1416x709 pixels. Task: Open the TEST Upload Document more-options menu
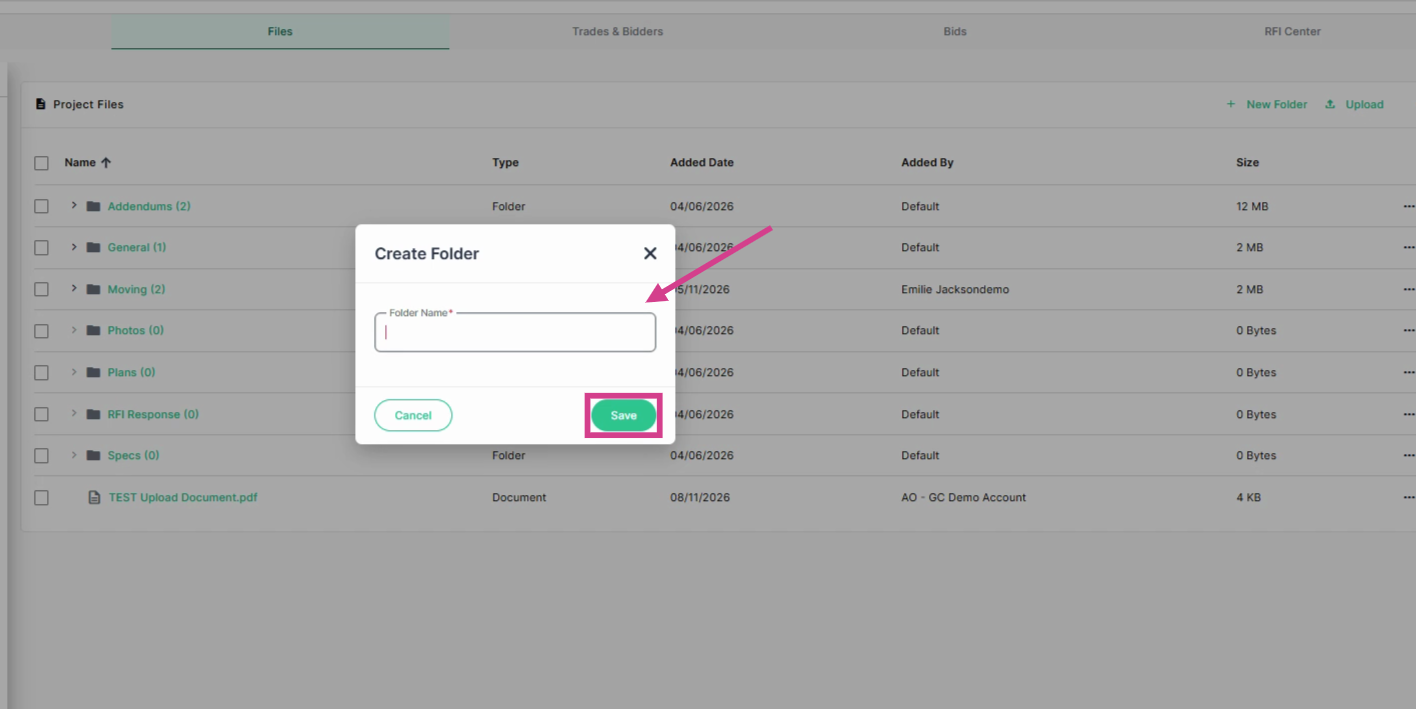[x=1409, y=497]
